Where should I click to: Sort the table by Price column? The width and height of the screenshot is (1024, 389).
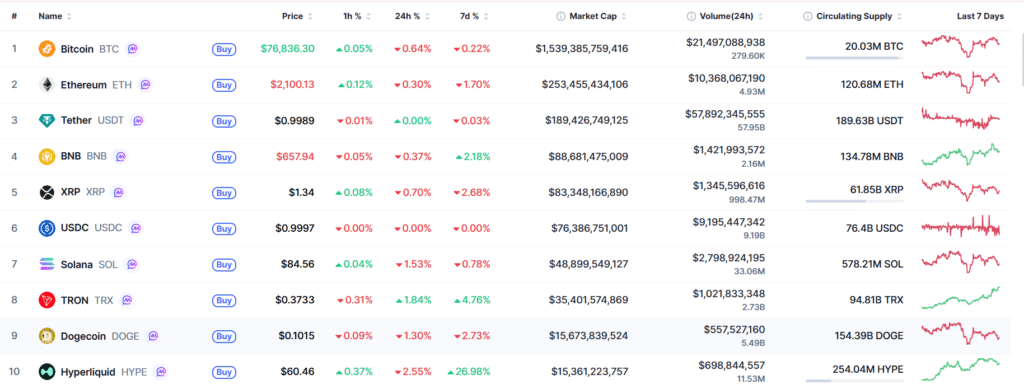point(297,16)
